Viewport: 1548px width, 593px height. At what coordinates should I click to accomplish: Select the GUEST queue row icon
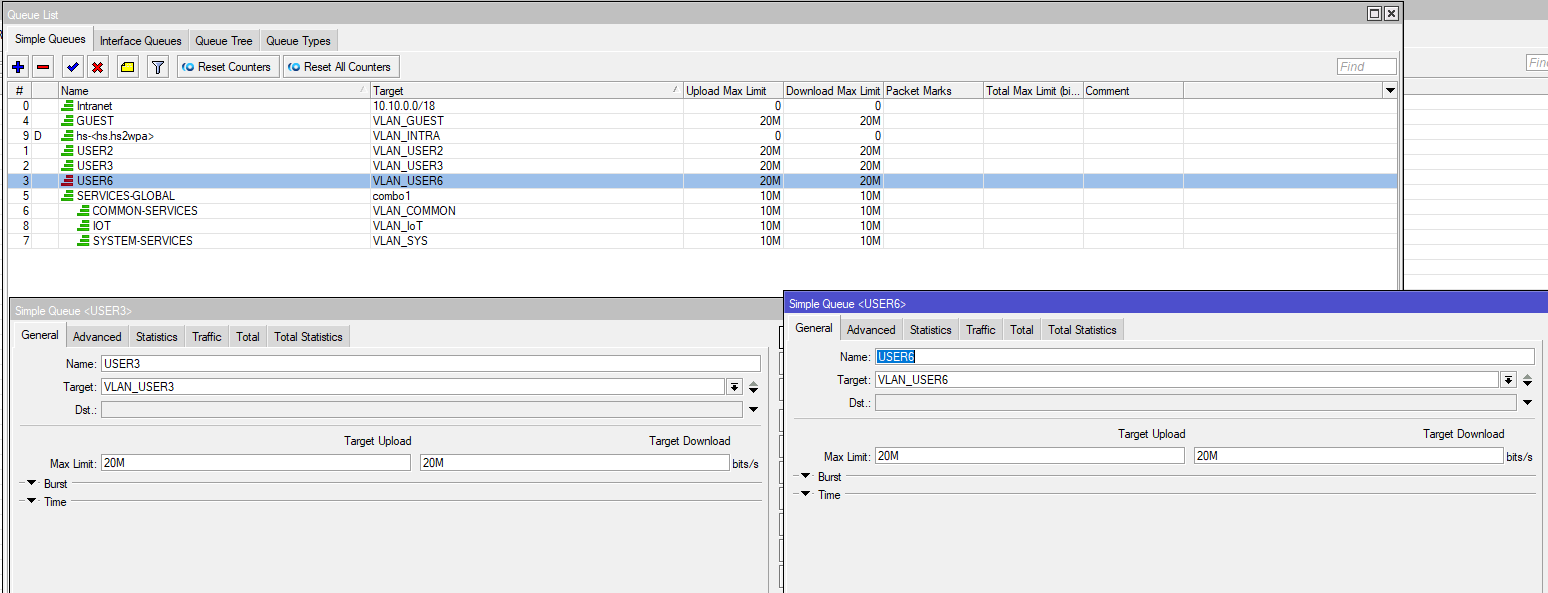(x=68, y=121)
